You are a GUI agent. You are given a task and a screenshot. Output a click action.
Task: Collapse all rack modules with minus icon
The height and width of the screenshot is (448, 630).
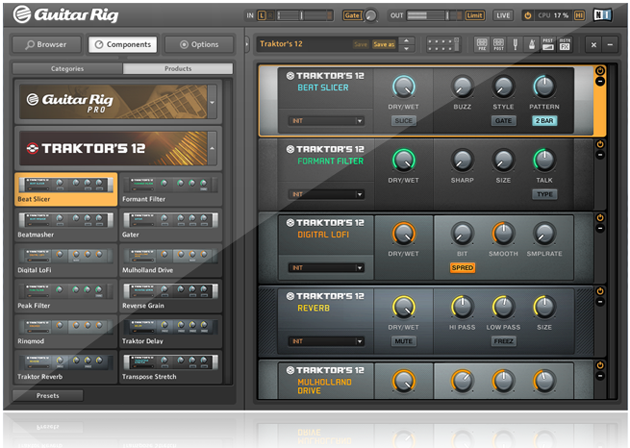tap(610, 45)
